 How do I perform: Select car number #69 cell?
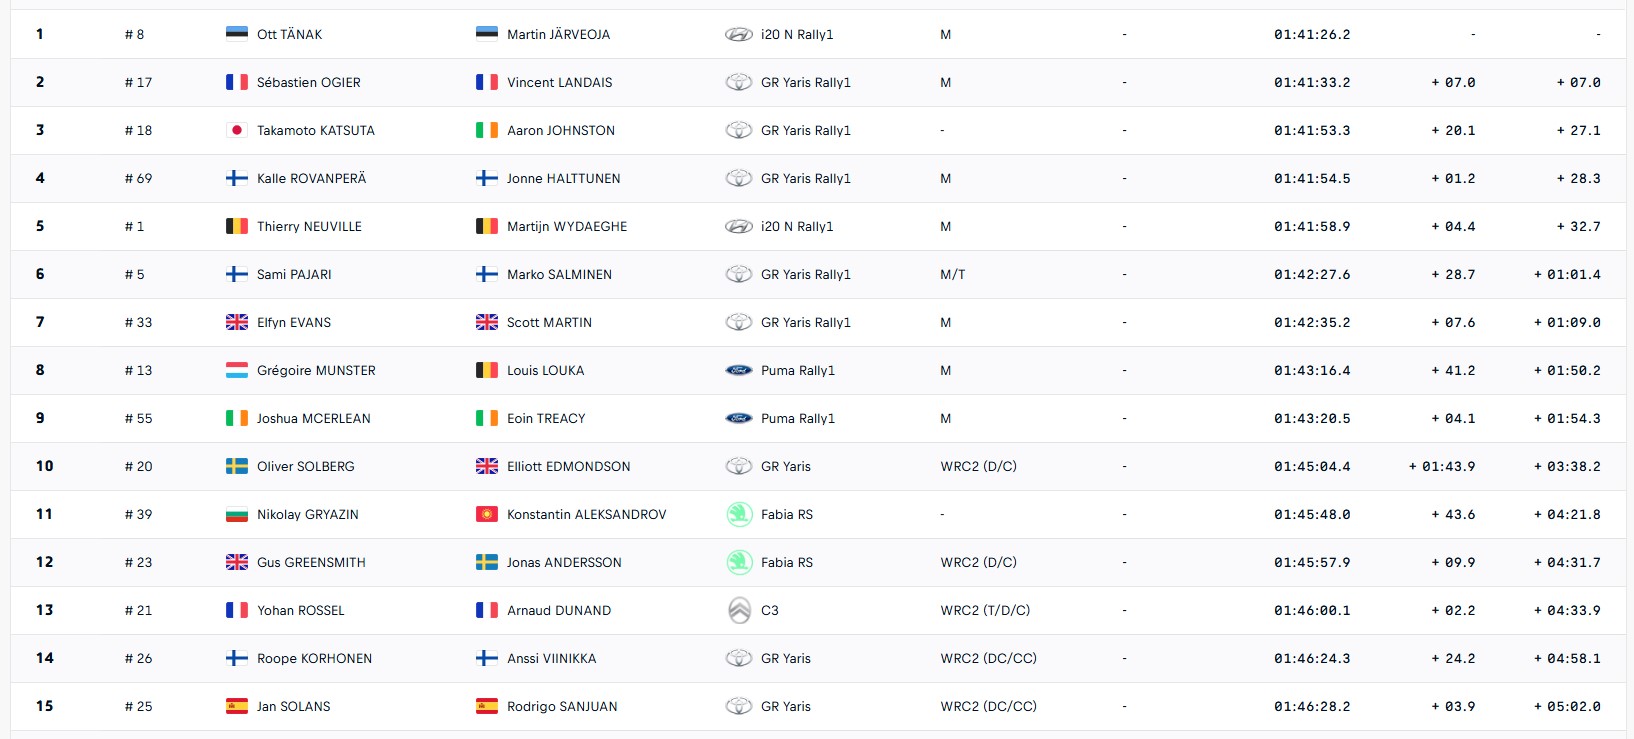point(138,178)
